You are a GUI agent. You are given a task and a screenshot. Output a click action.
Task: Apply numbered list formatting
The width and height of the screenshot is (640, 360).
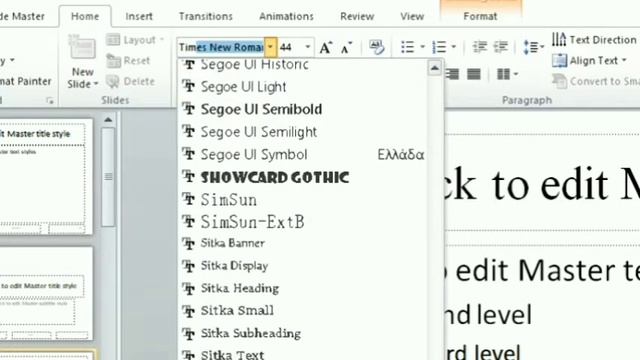click(440, 47)
